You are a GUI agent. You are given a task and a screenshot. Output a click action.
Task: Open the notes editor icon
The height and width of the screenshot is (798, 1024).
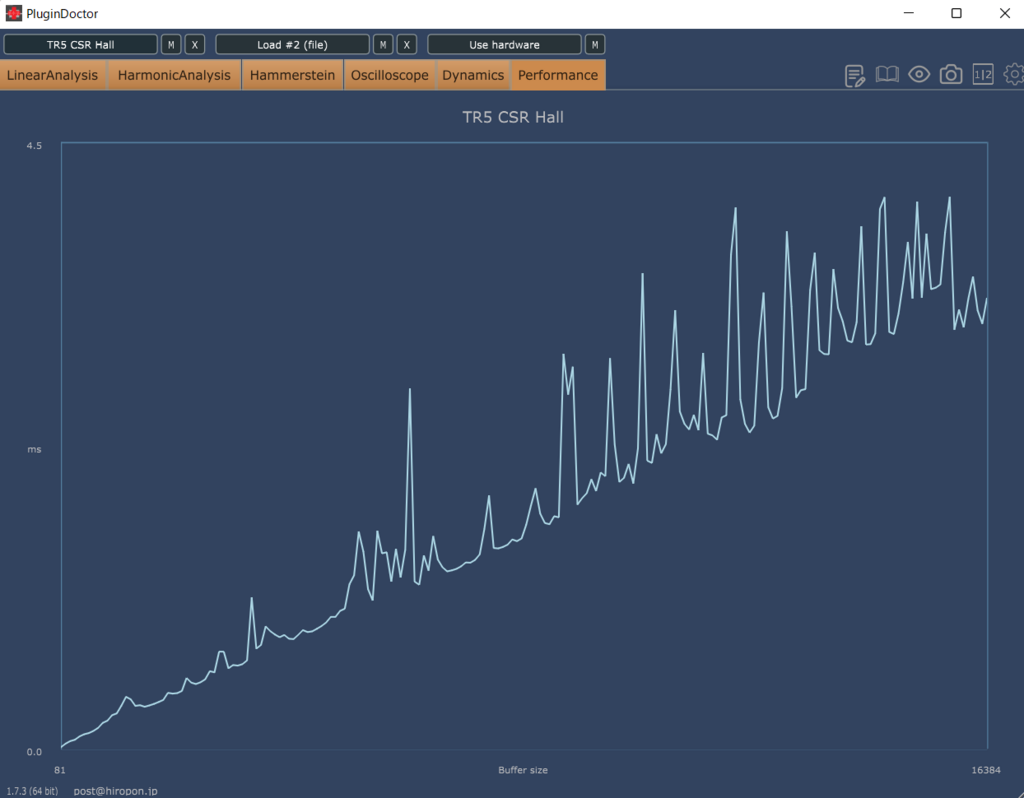tap(854, 76)
